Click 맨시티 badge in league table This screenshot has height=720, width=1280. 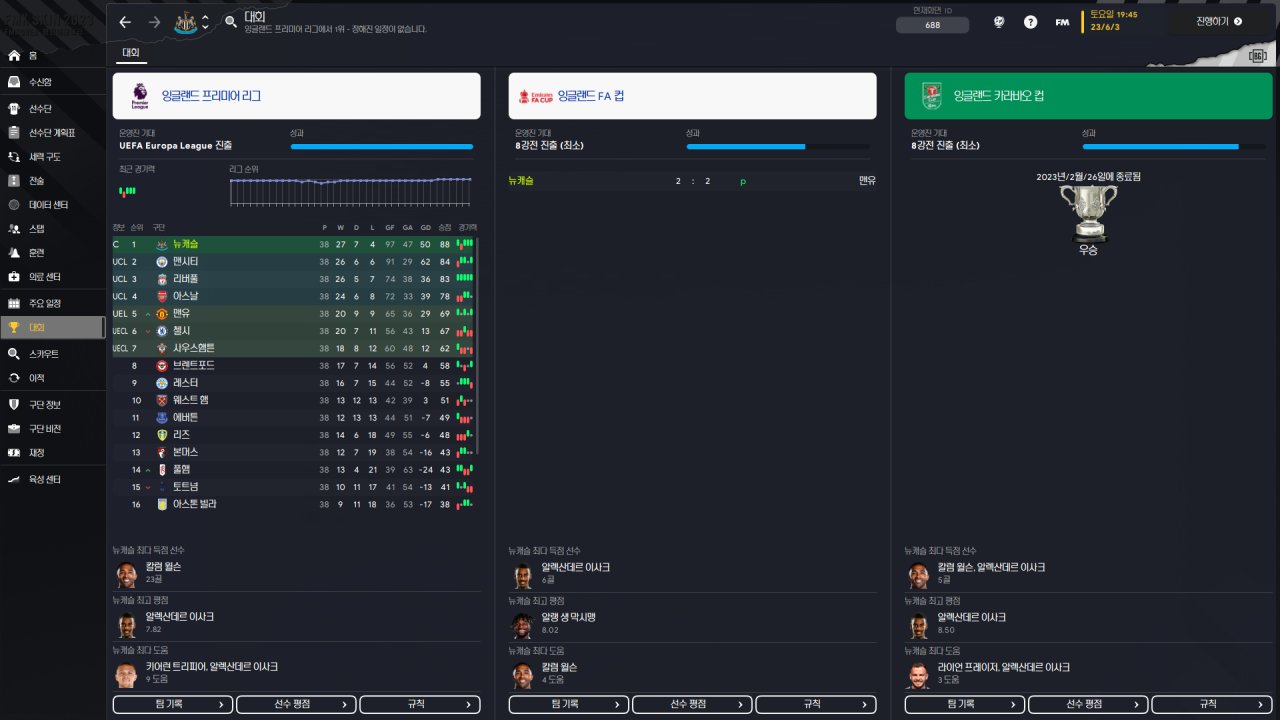[x=162, y=261]
